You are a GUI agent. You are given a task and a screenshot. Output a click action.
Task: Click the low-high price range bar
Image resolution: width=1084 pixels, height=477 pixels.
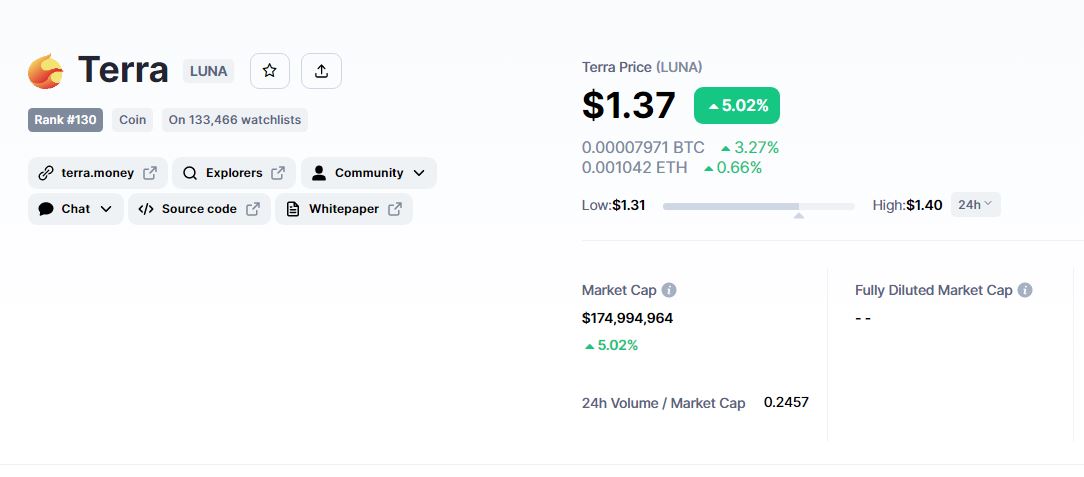coord(758,206)
